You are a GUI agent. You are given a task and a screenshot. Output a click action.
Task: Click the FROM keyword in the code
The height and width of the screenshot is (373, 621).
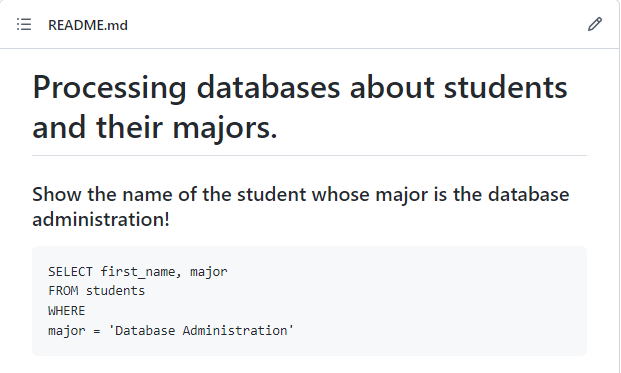[63, 291]
